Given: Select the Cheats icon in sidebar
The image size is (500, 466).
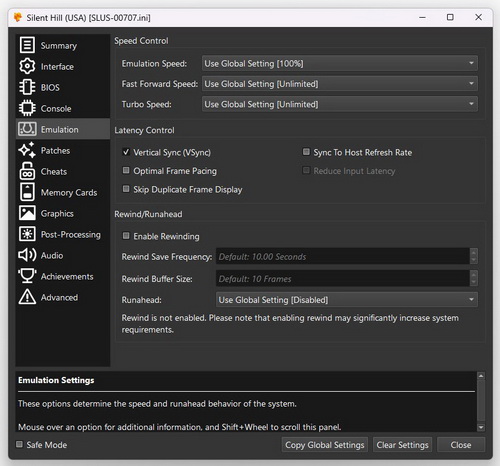Looking at the screenshot, I should (x=27, y=171).
